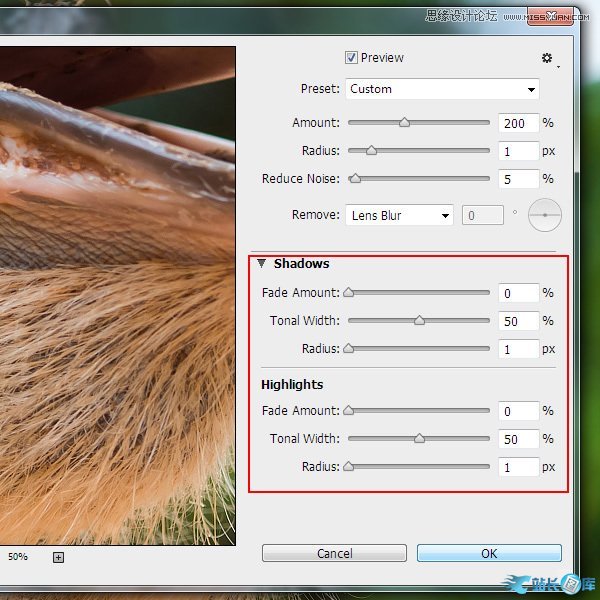Toggle the Preview checkbox

coord(351,58)
